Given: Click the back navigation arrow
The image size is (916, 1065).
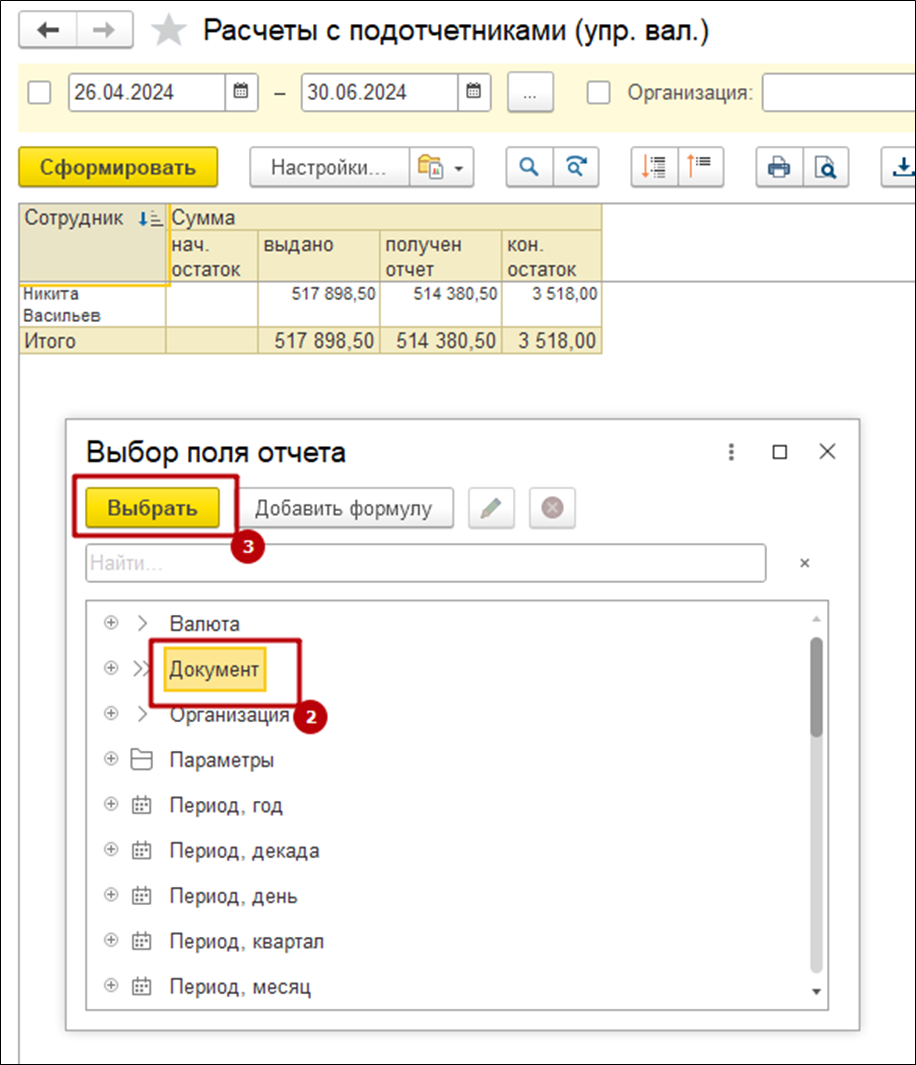Looking at the screenshot, I should coord(47,30).
